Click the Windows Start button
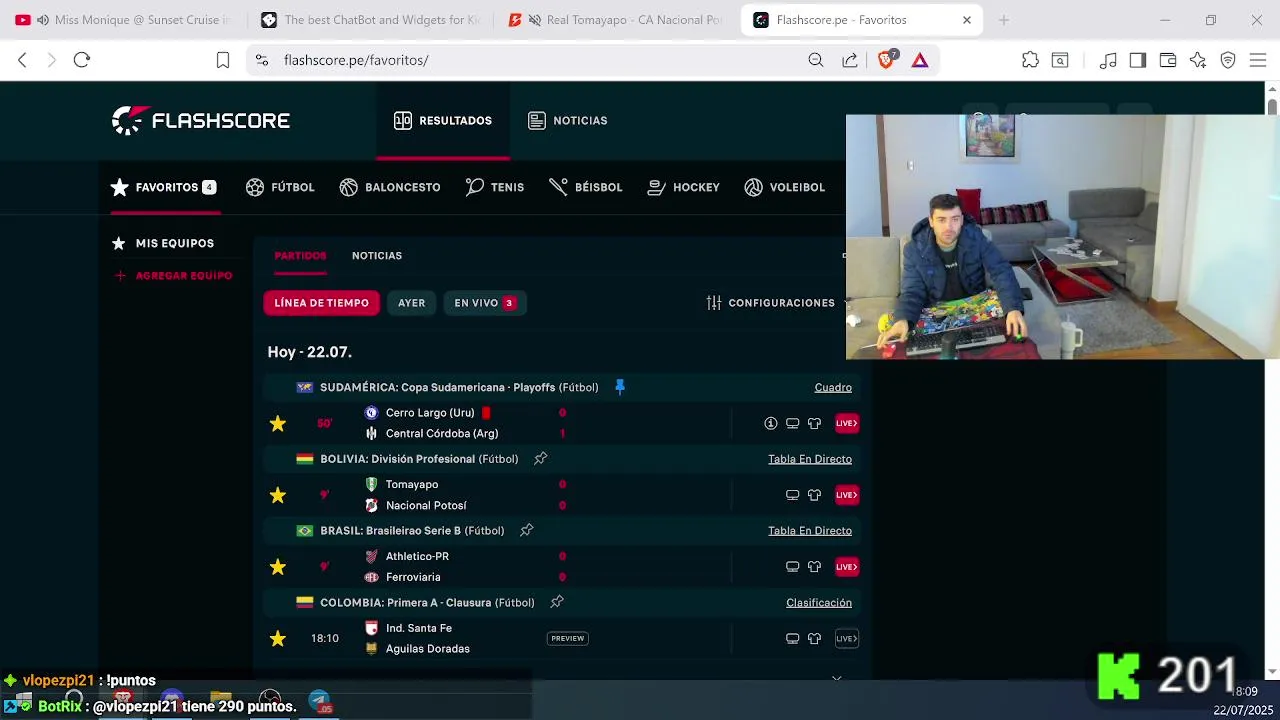Image resolution: width=1280 pixels, height=720 pixels. tap(22, 700)
